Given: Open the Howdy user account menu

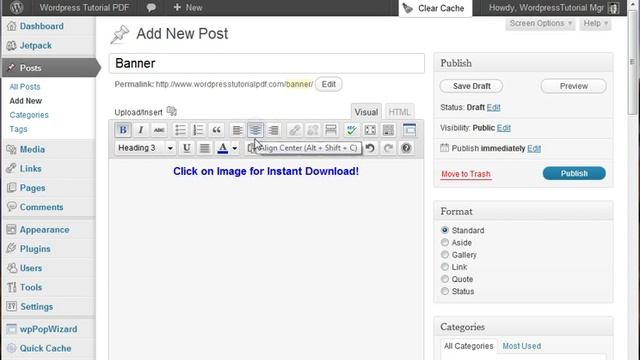Looking at the screenshot, I should 554,8.
